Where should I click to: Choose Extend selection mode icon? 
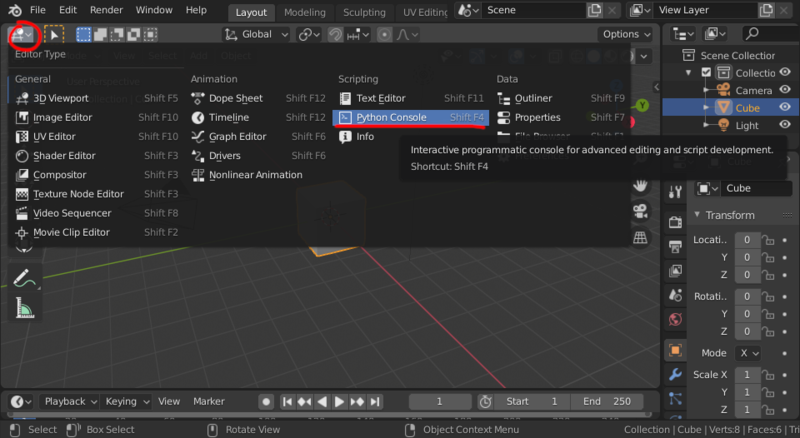pyautogui.click(x=101, y=34)
